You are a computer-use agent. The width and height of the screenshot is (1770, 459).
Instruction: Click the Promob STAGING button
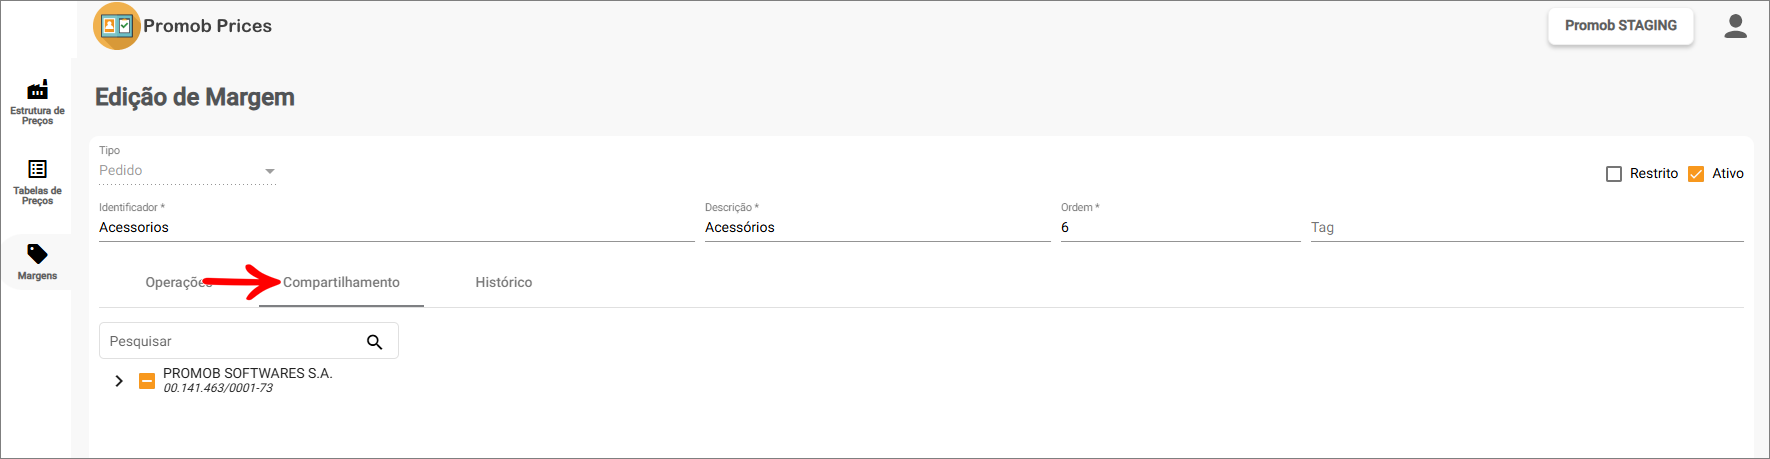[1620, 26]
